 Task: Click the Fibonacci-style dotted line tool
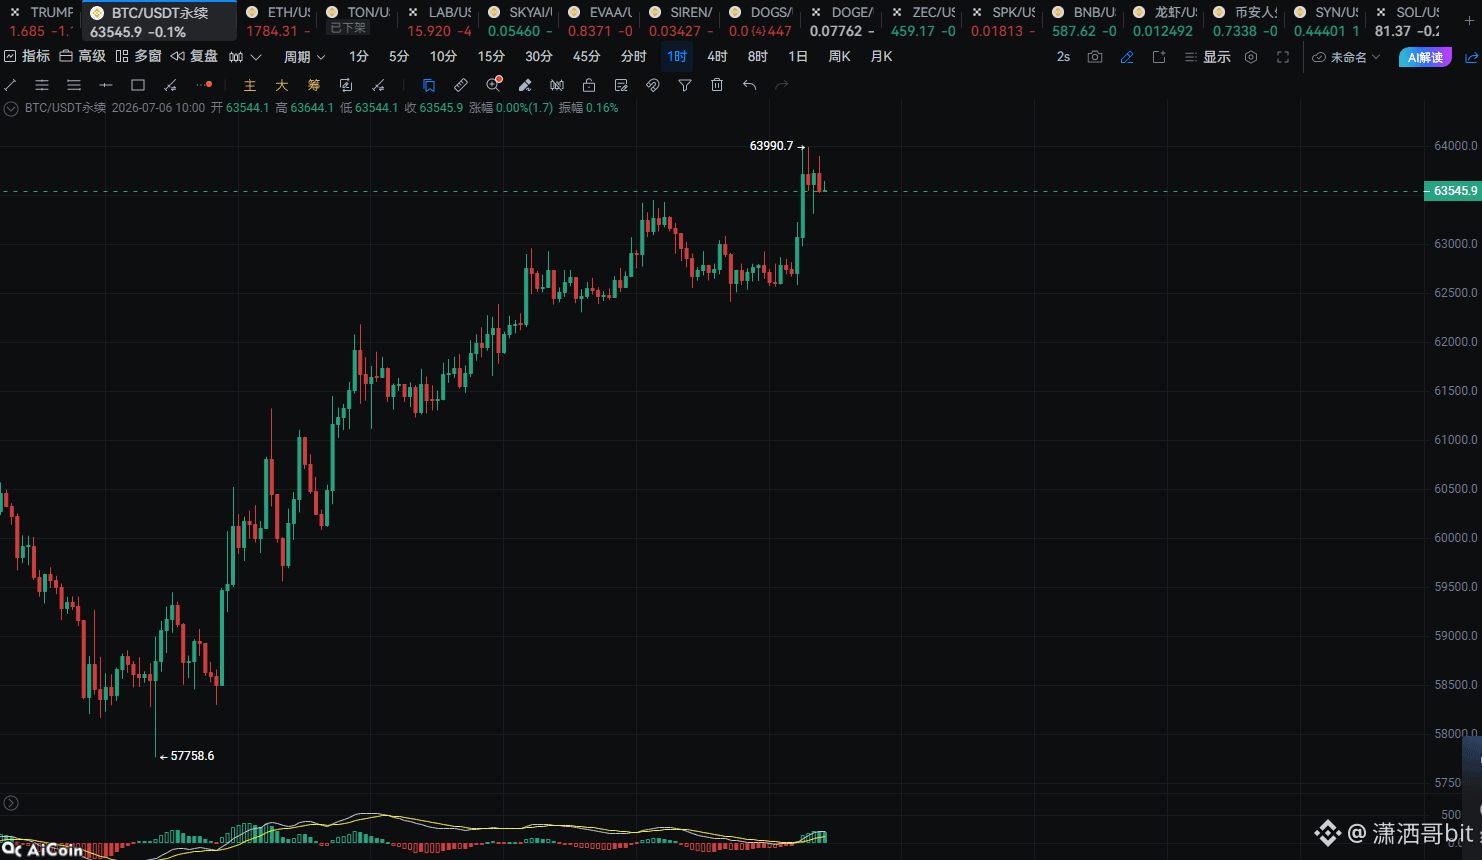(x=170, y=85)
